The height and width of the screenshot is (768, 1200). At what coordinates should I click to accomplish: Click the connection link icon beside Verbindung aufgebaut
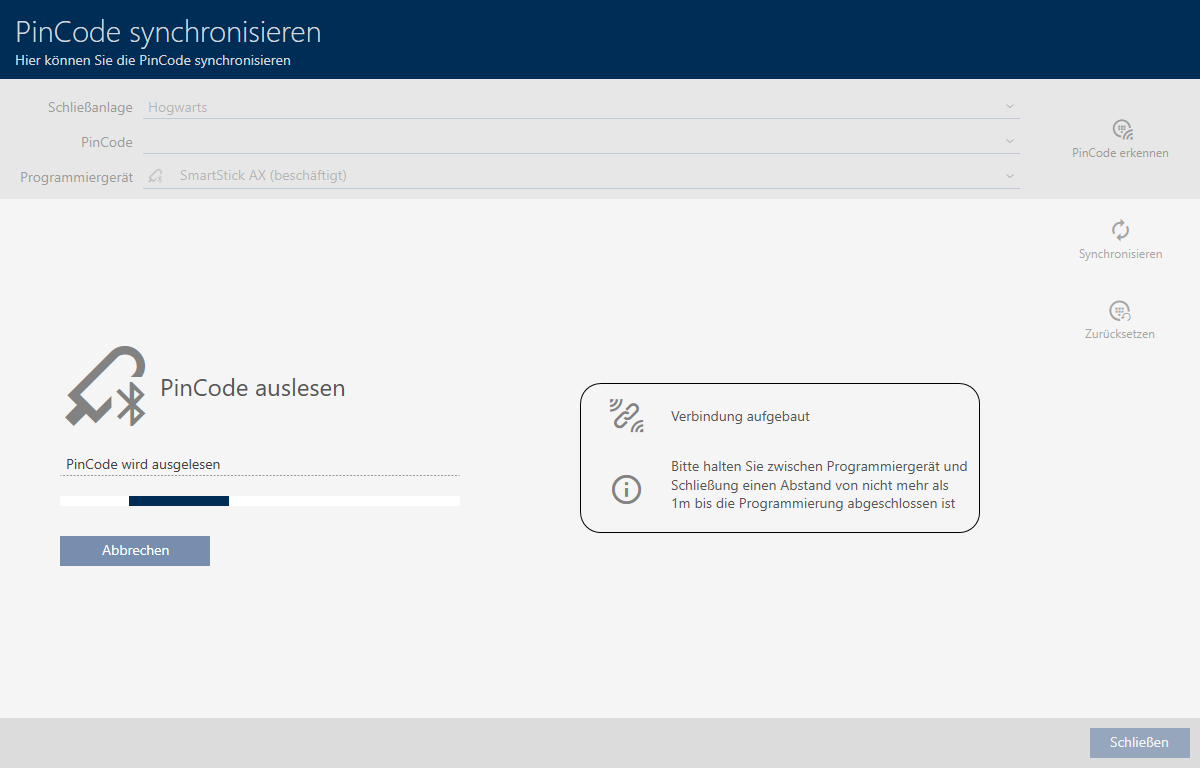(626, 415)
